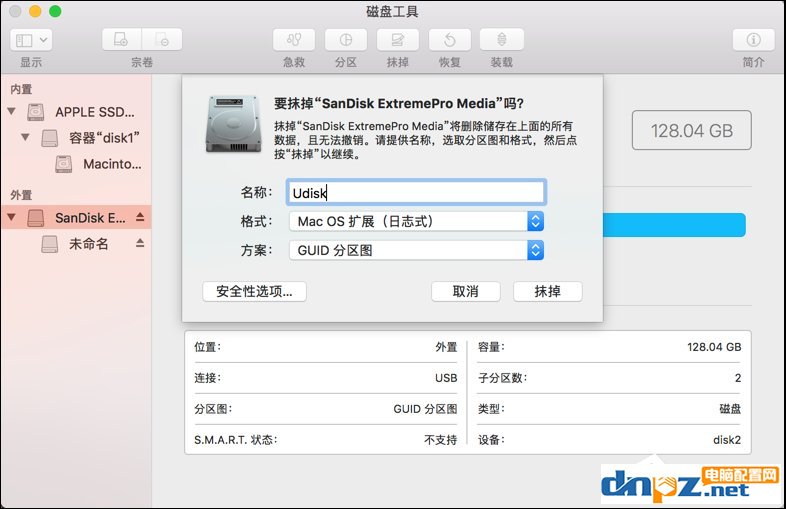
Task: Click the Partition 分区 toolbar icon
Action: tap(346, 39)
